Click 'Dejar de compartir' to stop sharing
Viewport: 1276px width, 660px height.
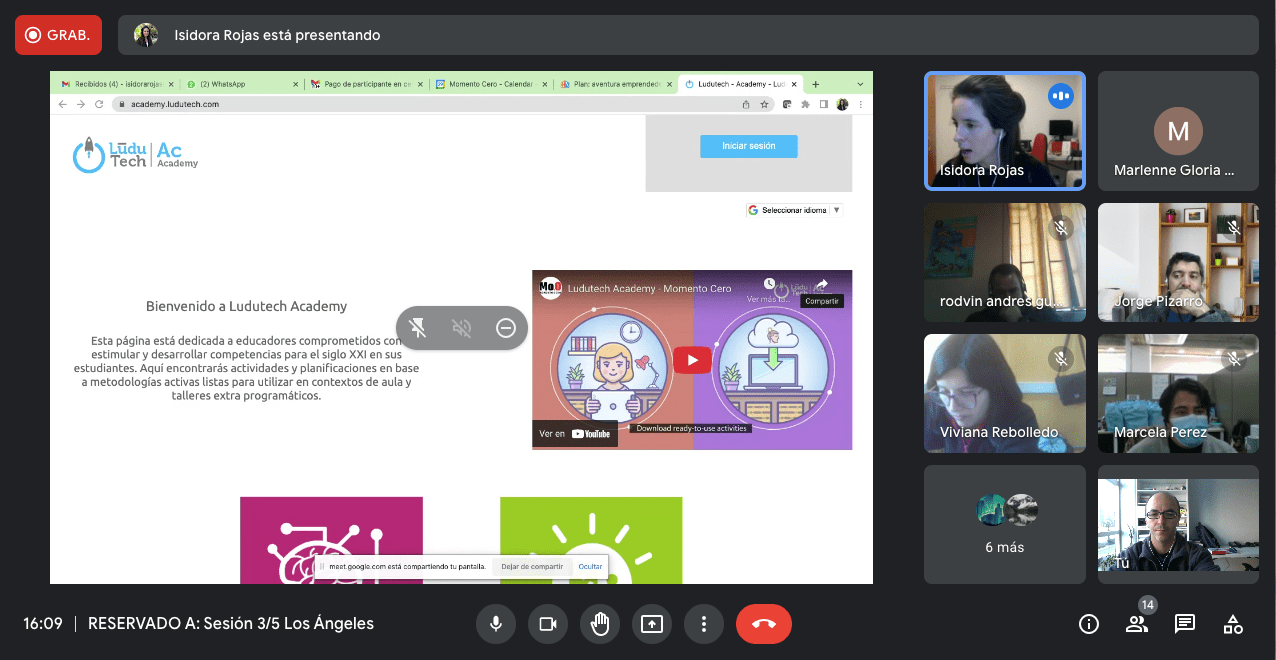click(x=532, y=567)
